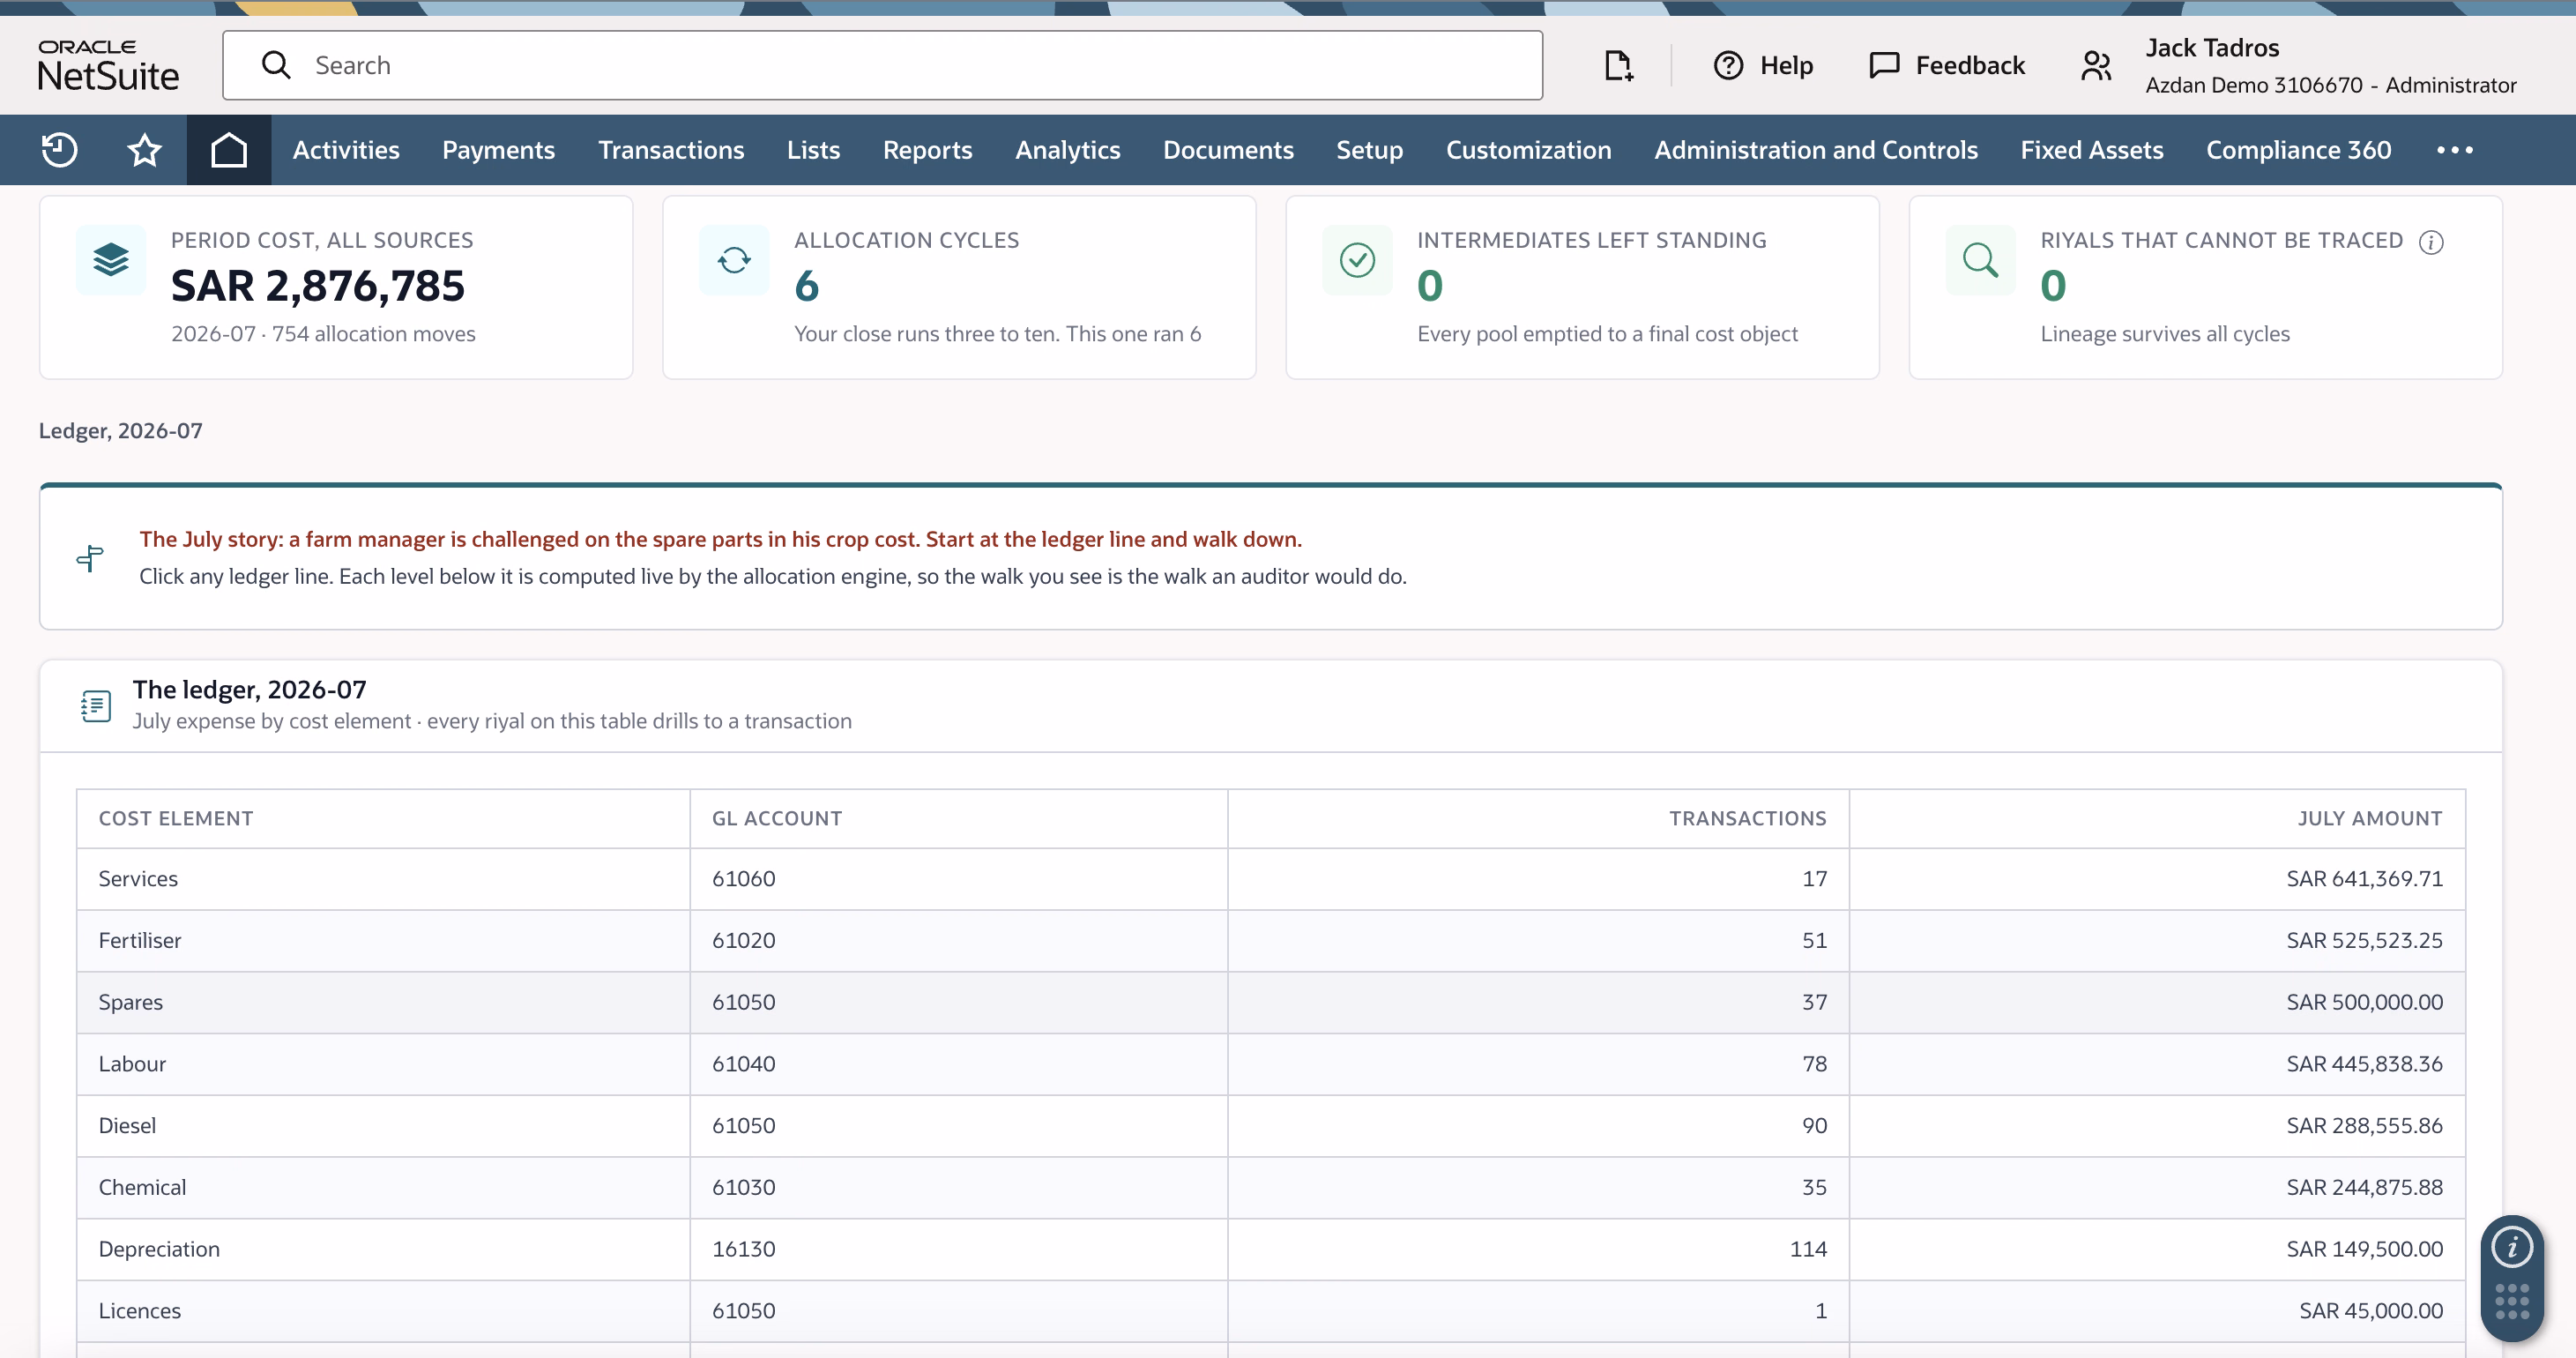This screenshot has height=1358, width=2576.
Task: Open the Fixed Assets menu
Action: (x=2091, y=150)
